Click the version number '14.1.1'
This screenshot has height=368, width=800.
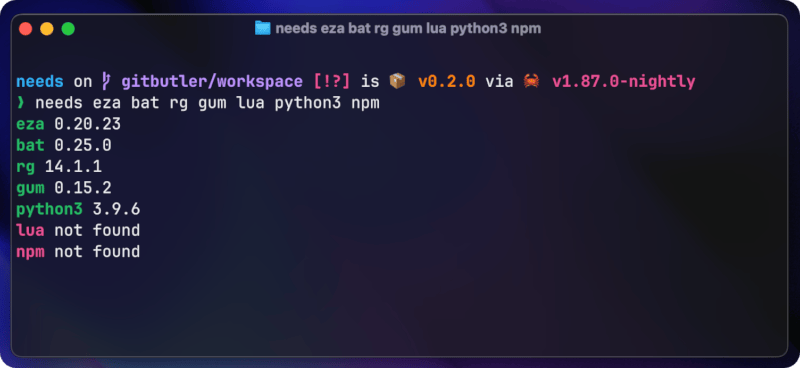[x=73, y=166]
